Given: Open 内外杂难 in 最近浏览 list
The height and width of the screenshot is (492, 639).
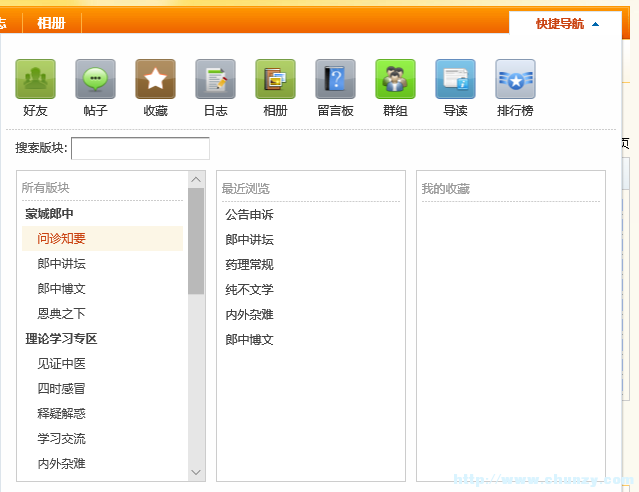Looking at the screenshot, I should (x=249, y=315).
